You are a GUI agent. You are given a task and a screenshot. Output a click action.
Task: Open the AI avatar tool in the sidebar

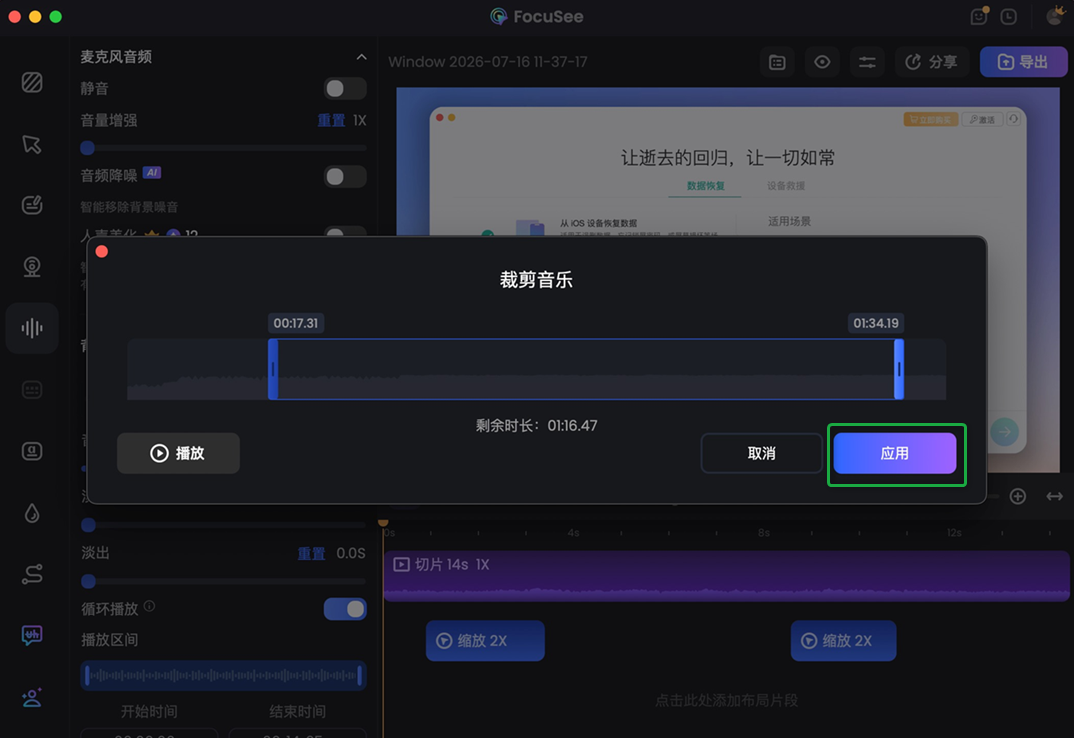coord(32,698)
